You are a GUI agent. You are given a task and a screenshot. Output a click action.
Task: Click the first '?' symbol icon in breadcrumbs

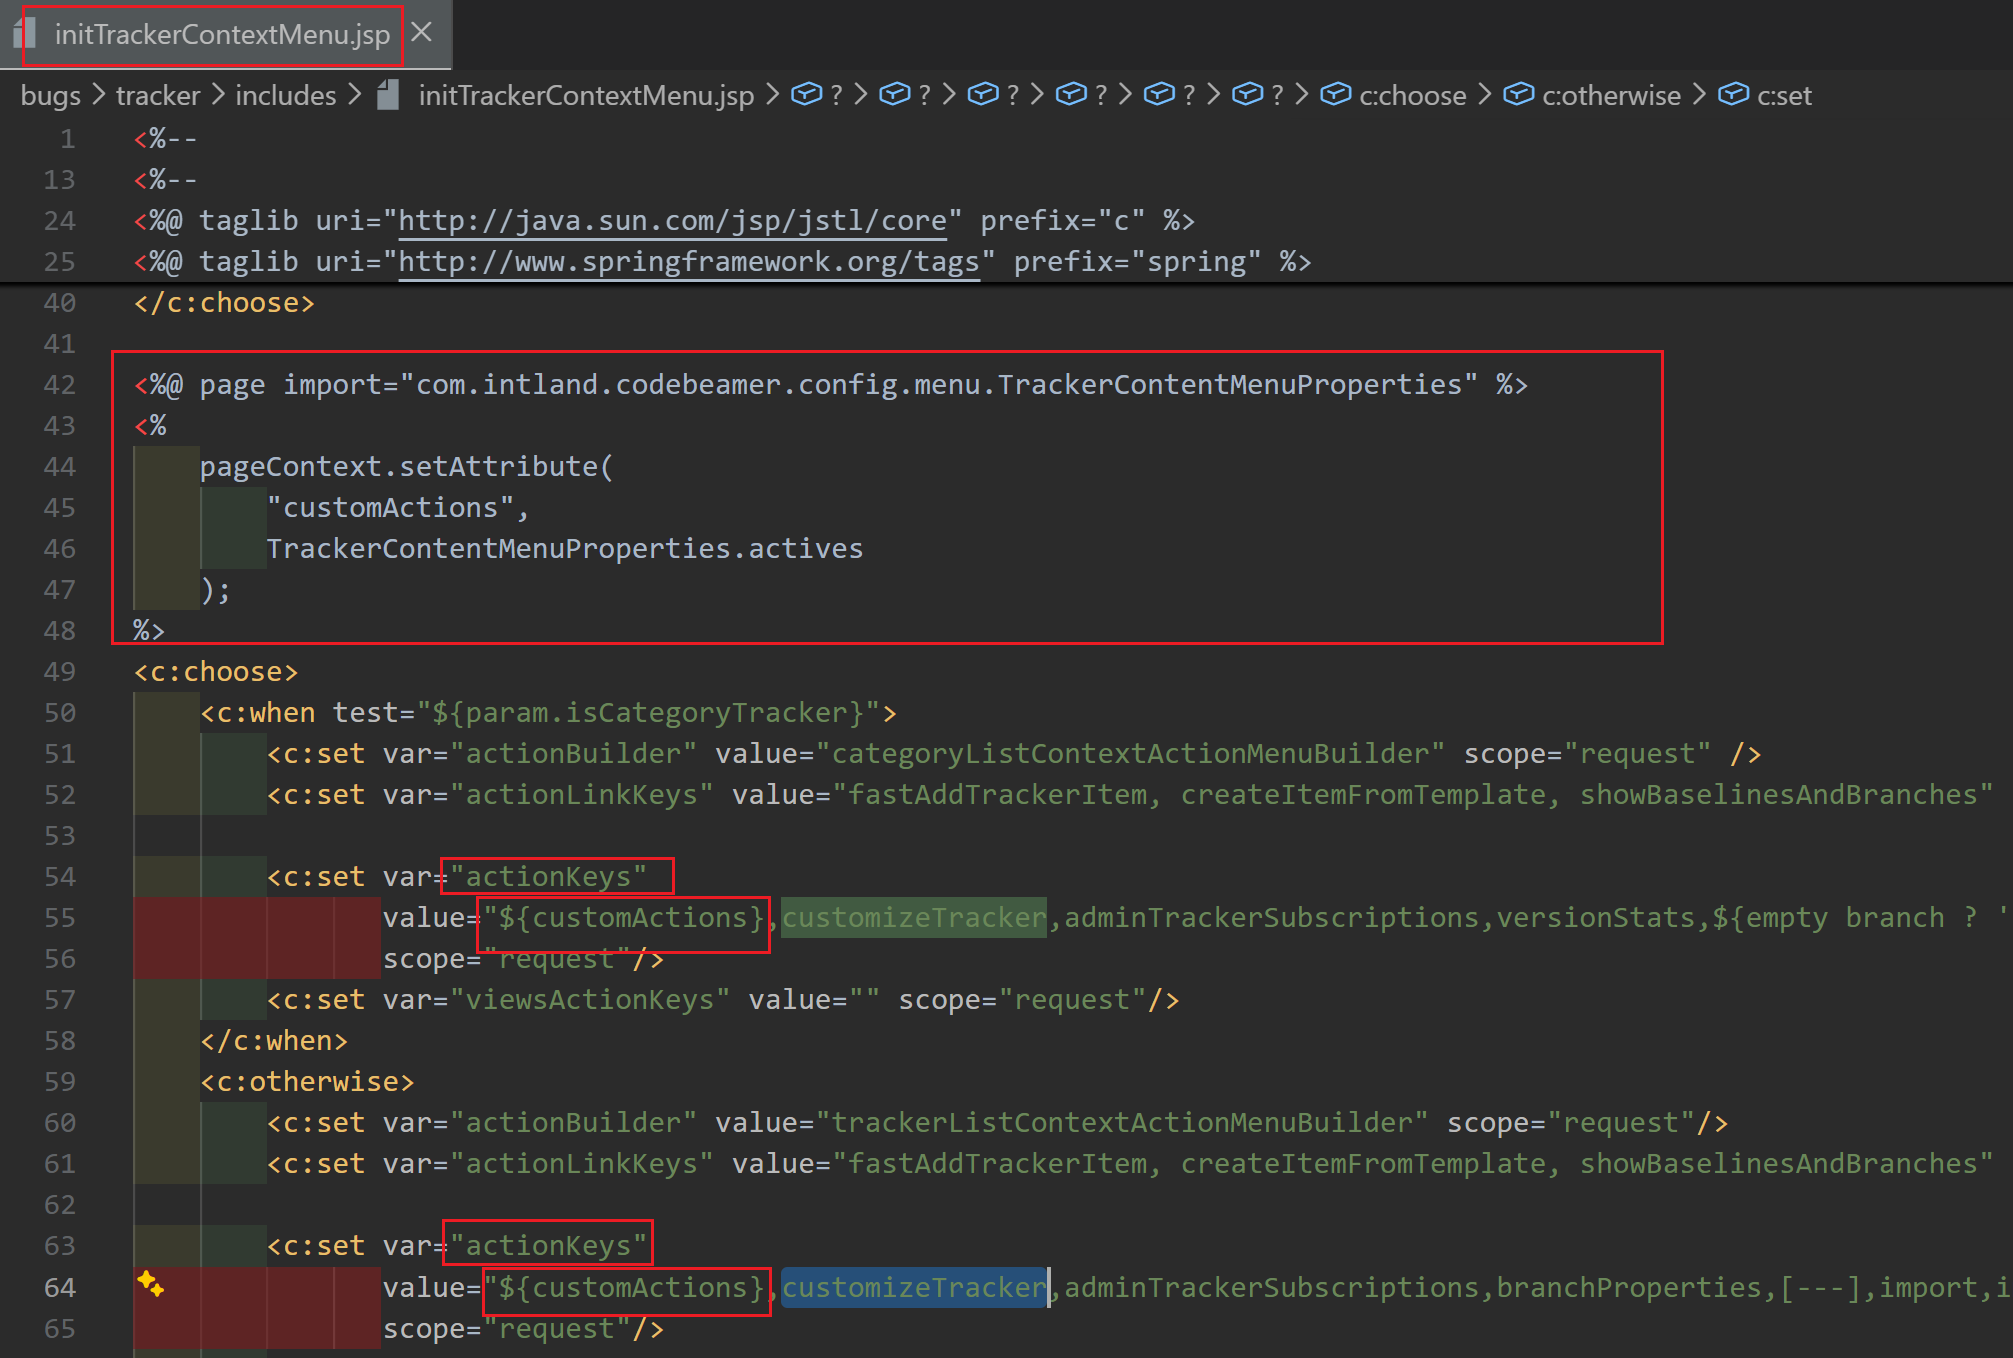point(807,95)
